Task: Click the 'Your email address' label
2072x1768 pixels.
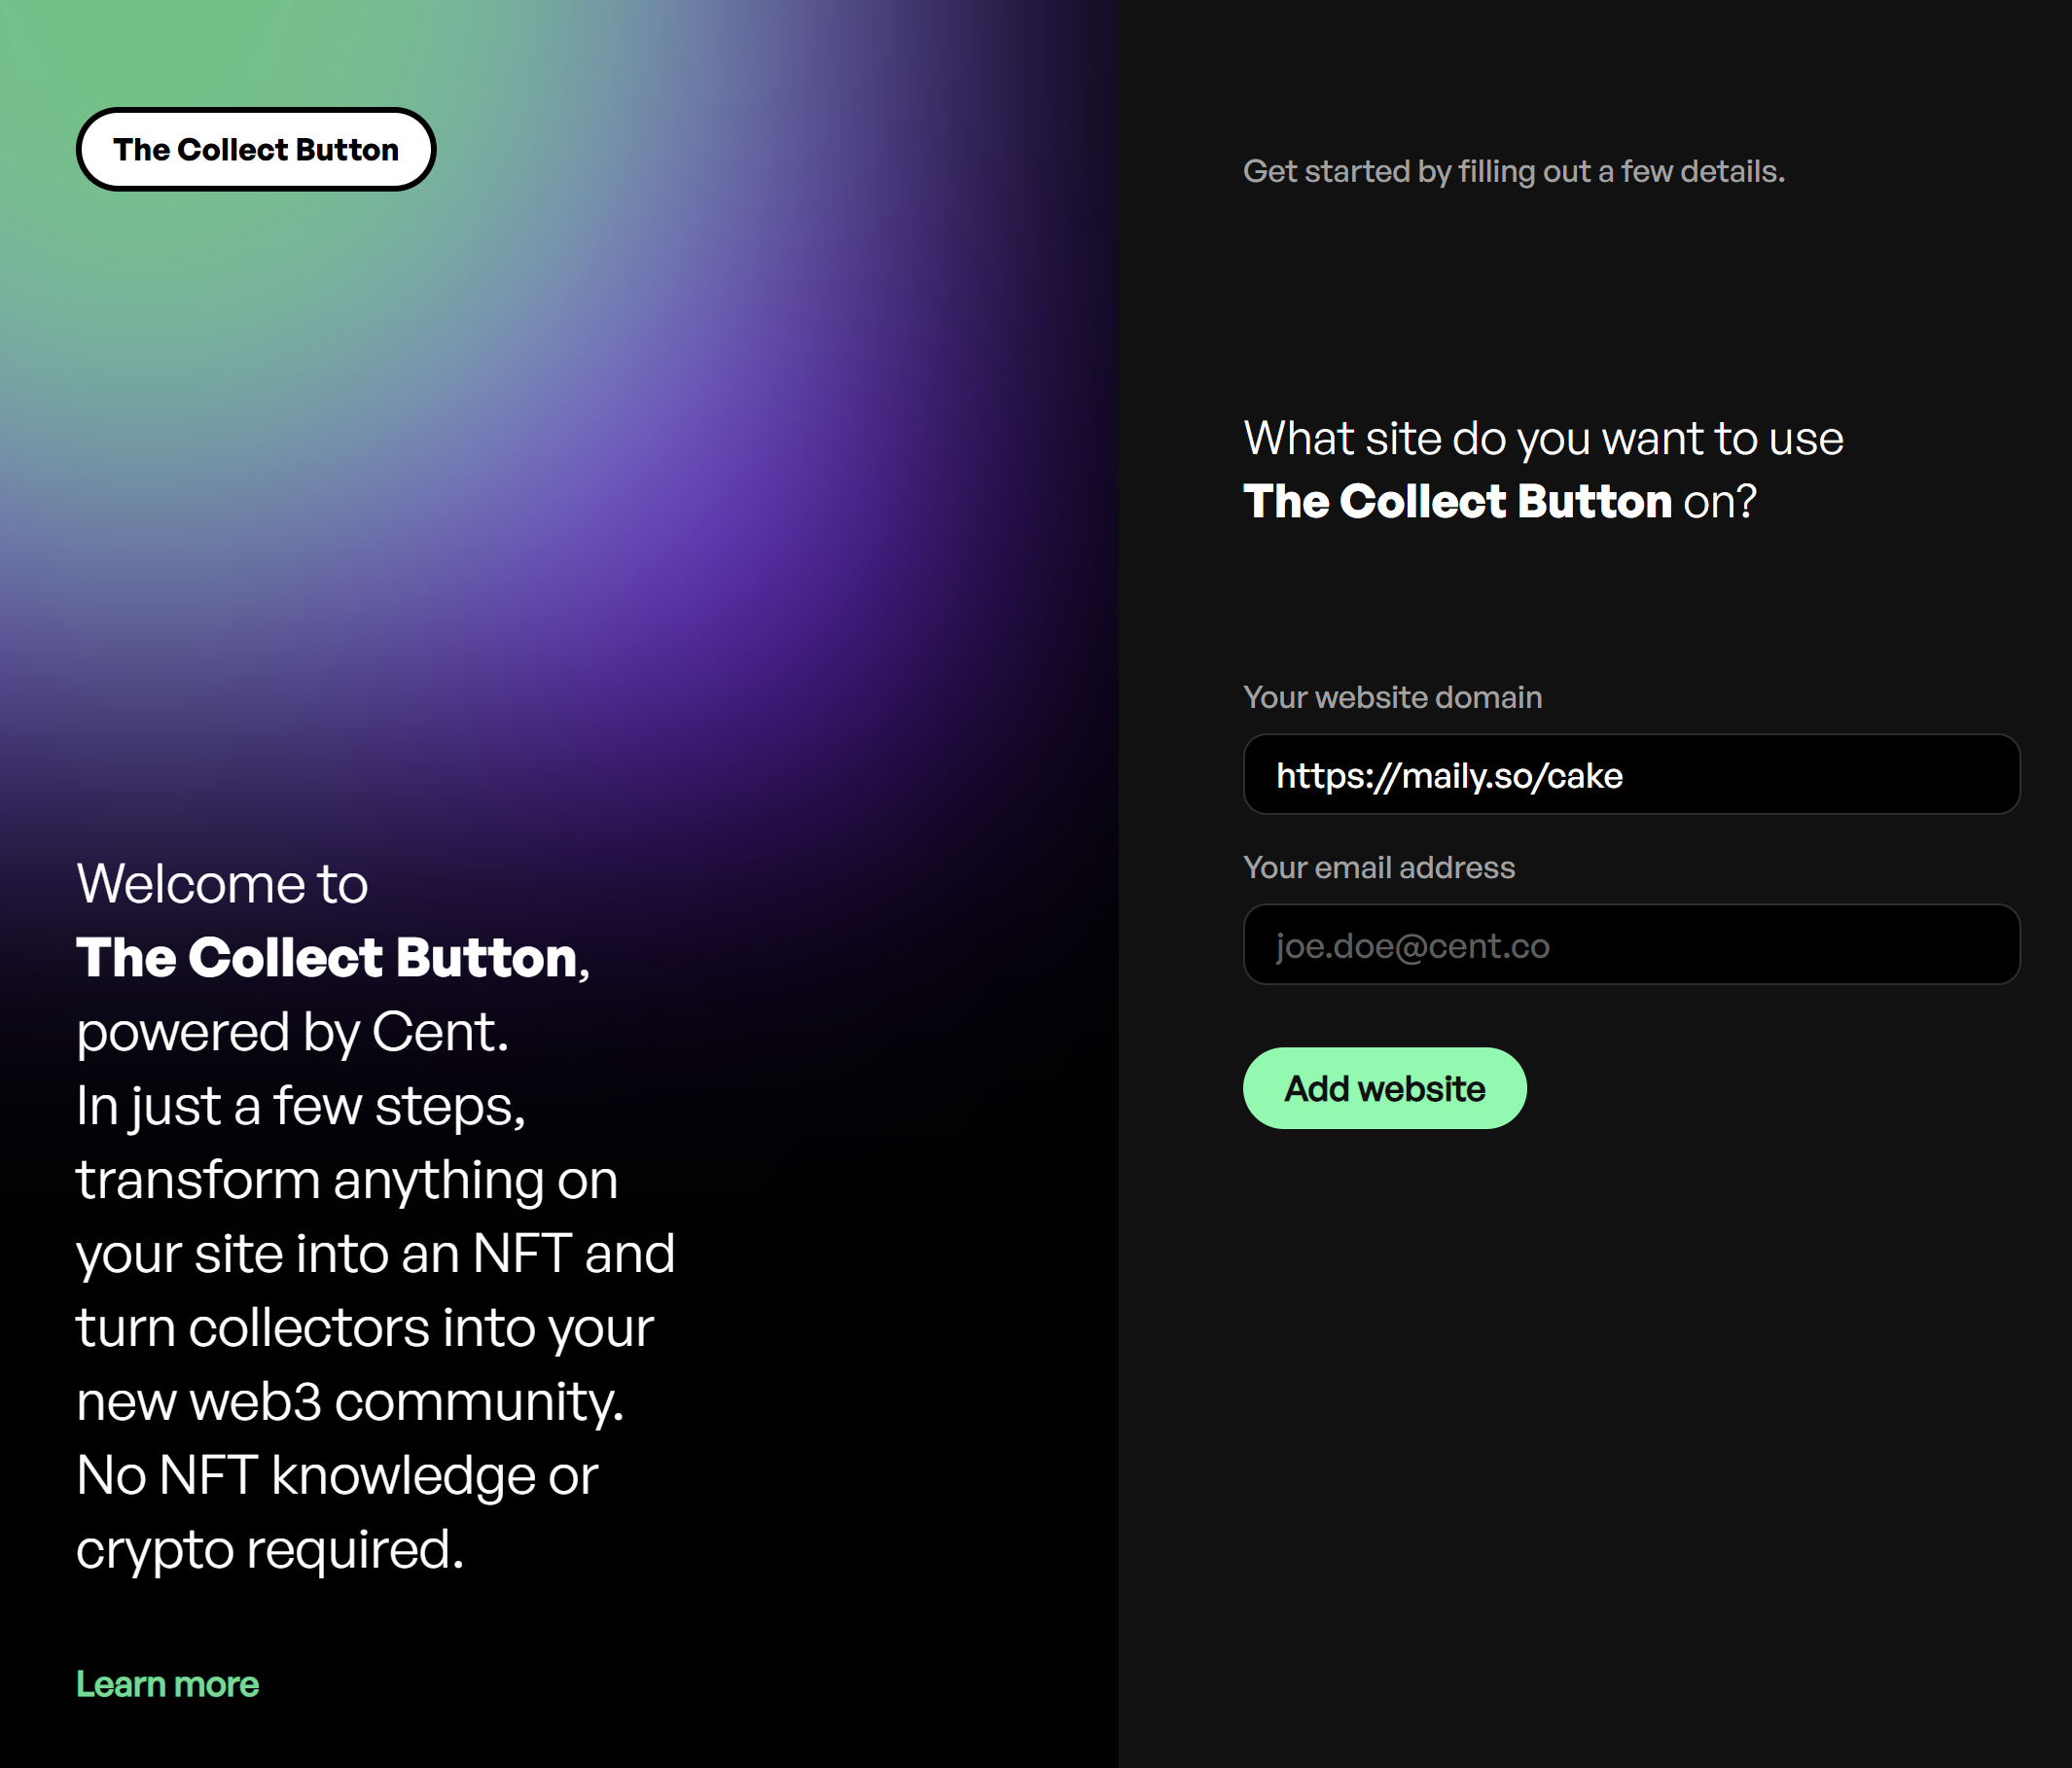Action: pyautogui.click(x=1378, y=867)
